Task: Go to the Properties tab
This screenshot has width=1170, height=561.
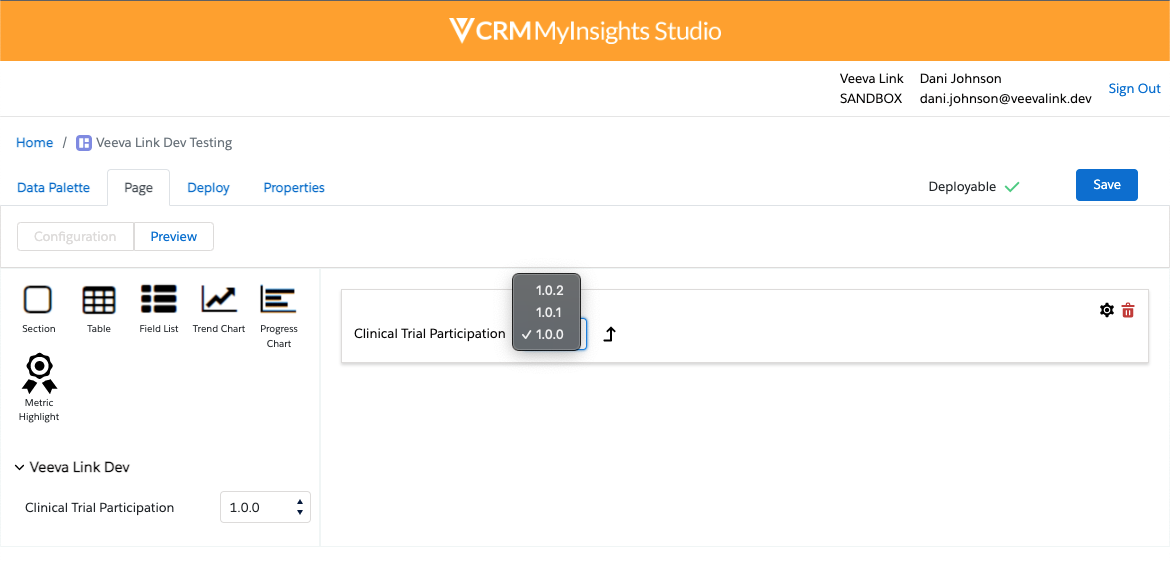Action: (x=294, y=187)
